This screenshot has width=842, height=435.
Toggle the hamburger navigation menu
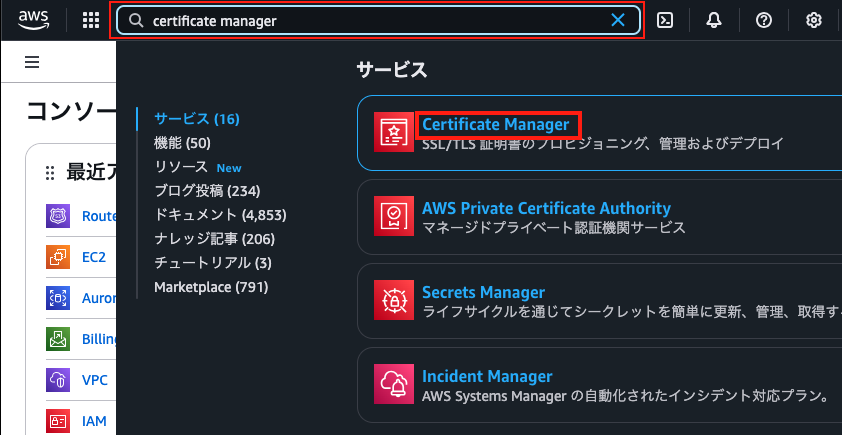pos(32,62)
